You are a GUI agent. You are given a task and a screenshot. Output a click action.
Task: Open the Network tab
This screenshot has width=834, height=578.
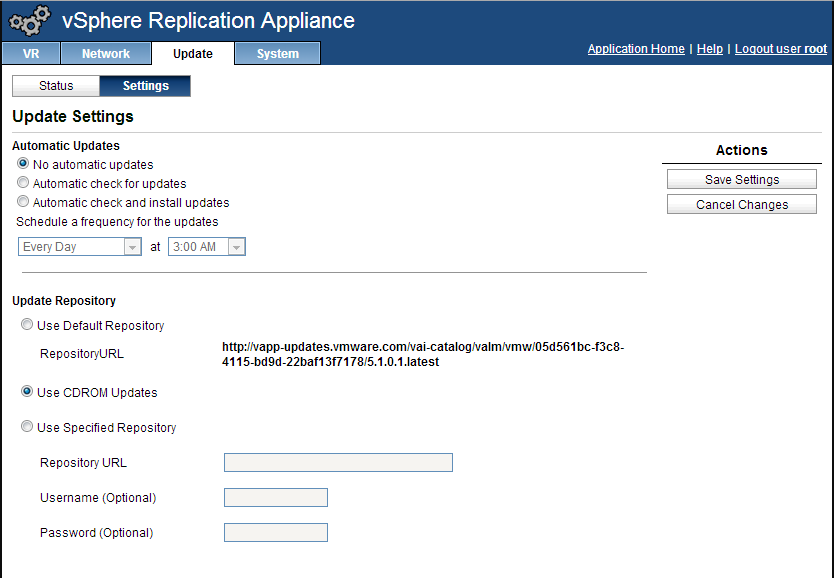(106, 54)
